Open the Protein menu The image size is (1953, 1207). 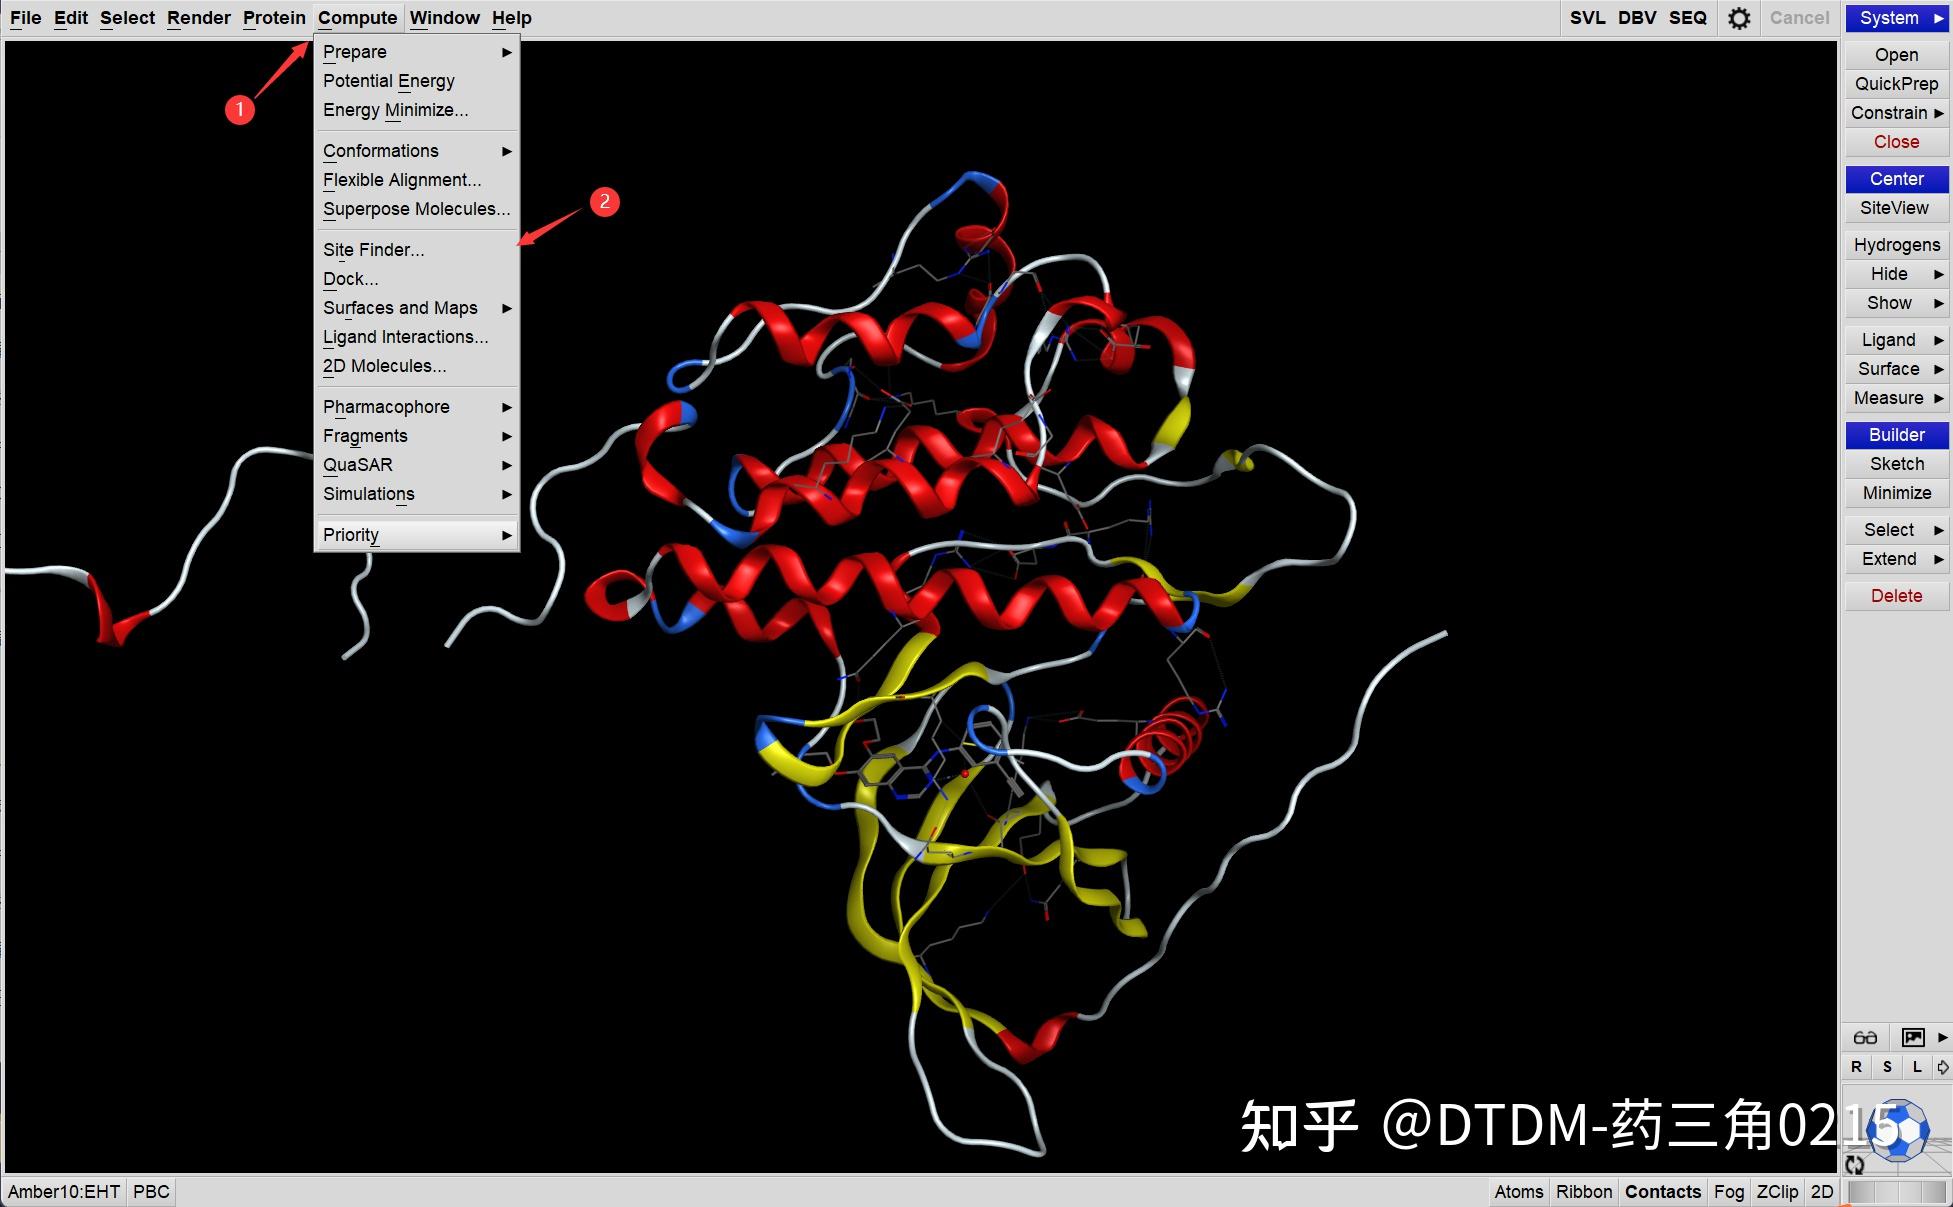click(x=274, y=18)
